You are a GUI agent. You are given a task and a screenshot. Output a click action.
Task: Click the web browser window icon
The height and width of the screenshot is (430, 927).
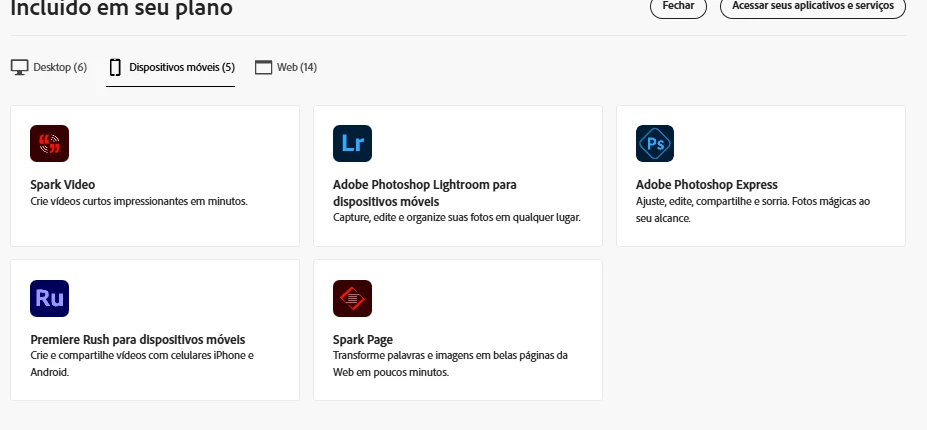tap(263, 67)
